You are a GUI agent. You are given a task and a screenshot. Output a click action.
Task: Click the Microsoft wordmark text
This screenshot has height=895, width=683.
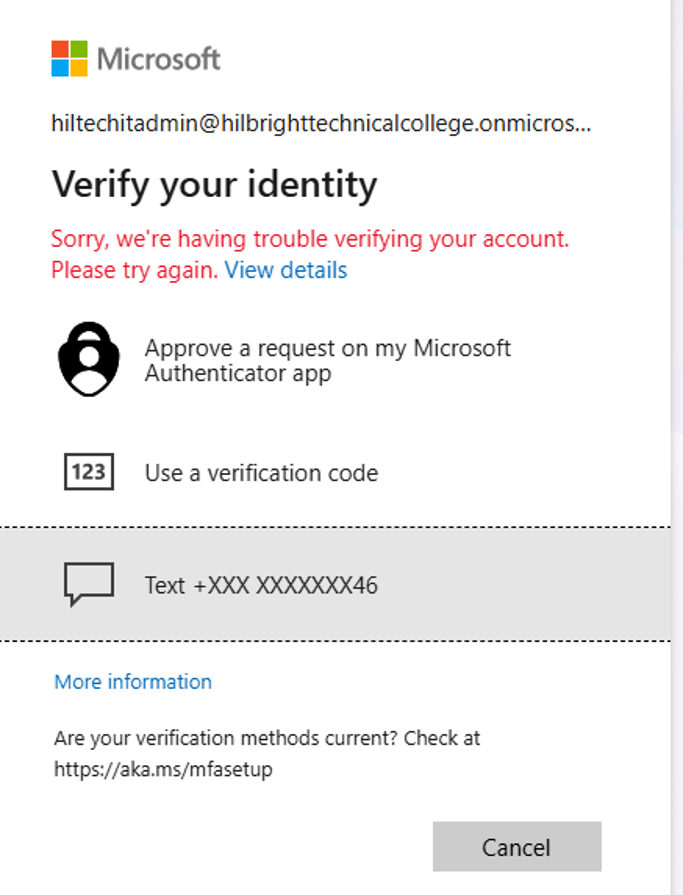tap(159, 59)
